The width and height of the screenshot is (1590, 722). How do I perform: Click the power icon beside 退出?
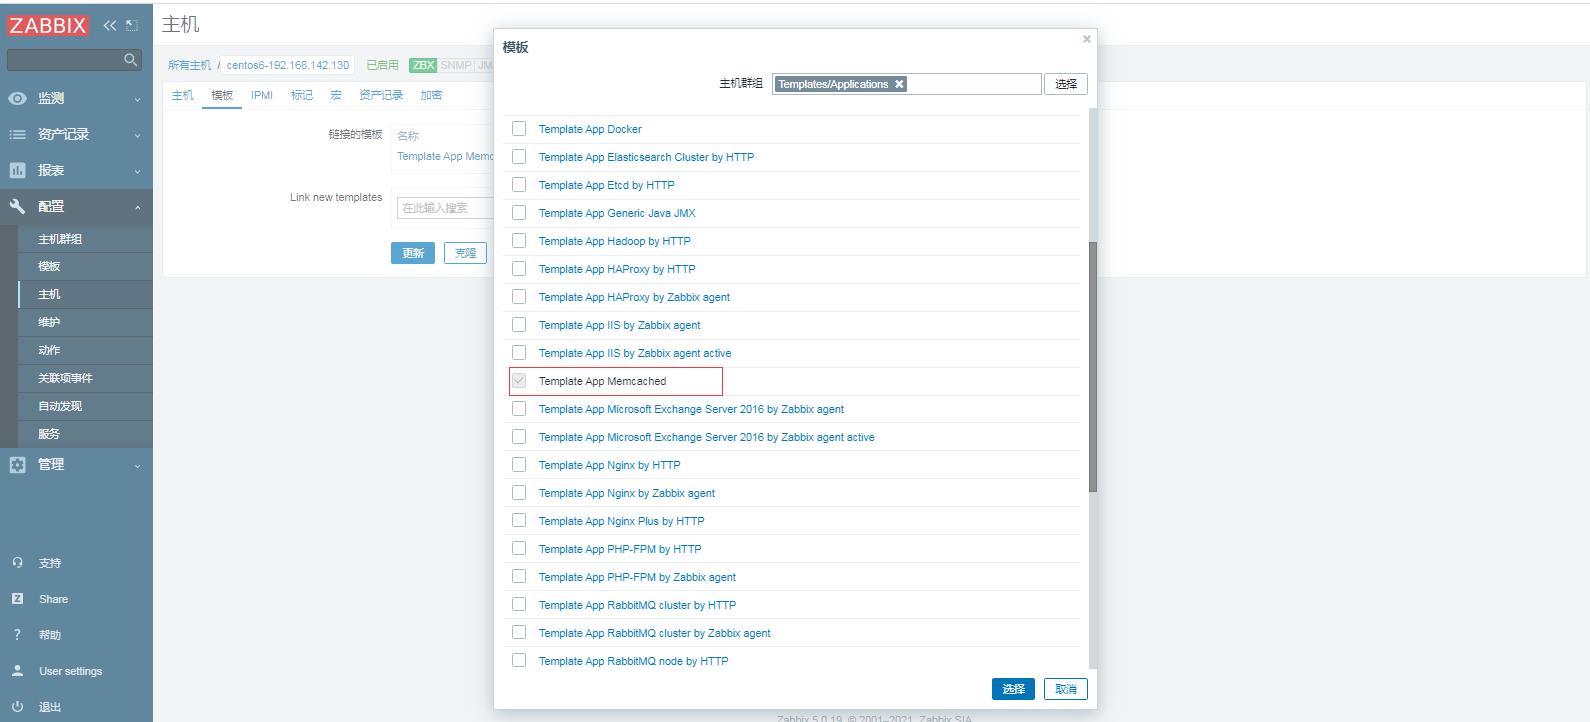(17, 707)
